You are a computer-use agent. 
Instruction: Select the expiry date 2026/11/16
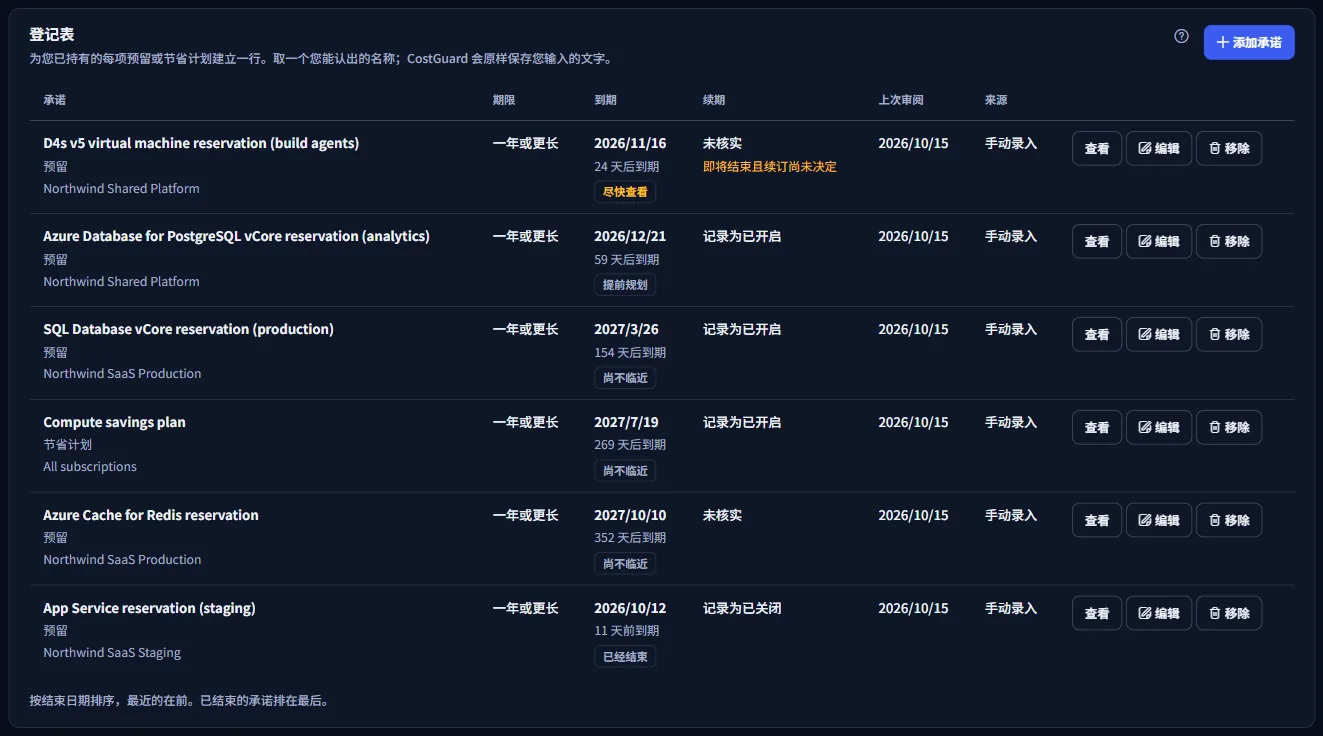[630, 143]
